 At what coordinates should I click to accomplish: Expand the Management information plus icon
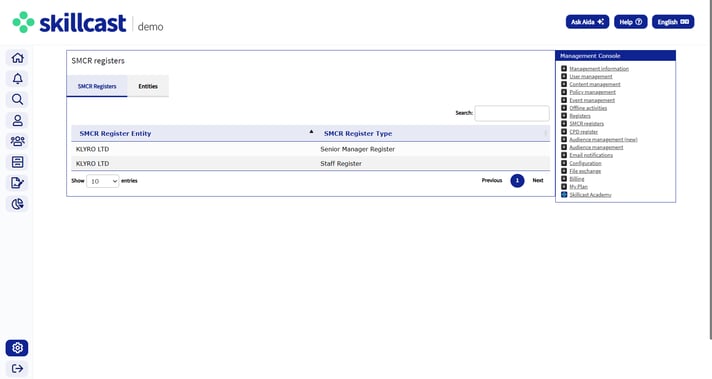(x=564, y=69)
